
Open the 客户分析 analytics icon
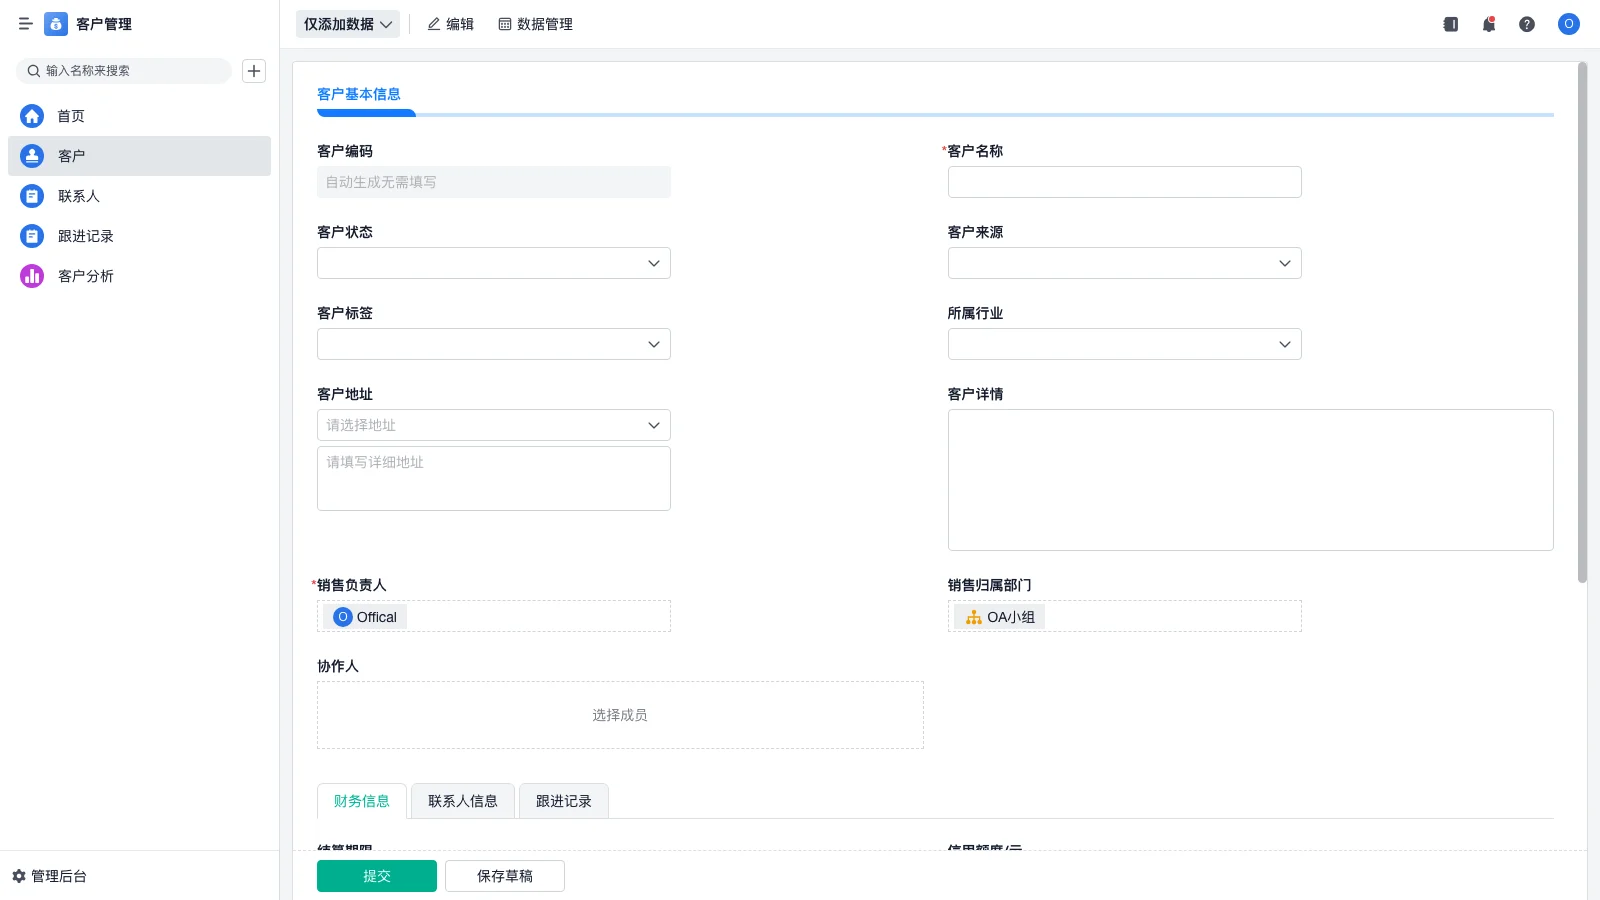click(x=31, y=276)
